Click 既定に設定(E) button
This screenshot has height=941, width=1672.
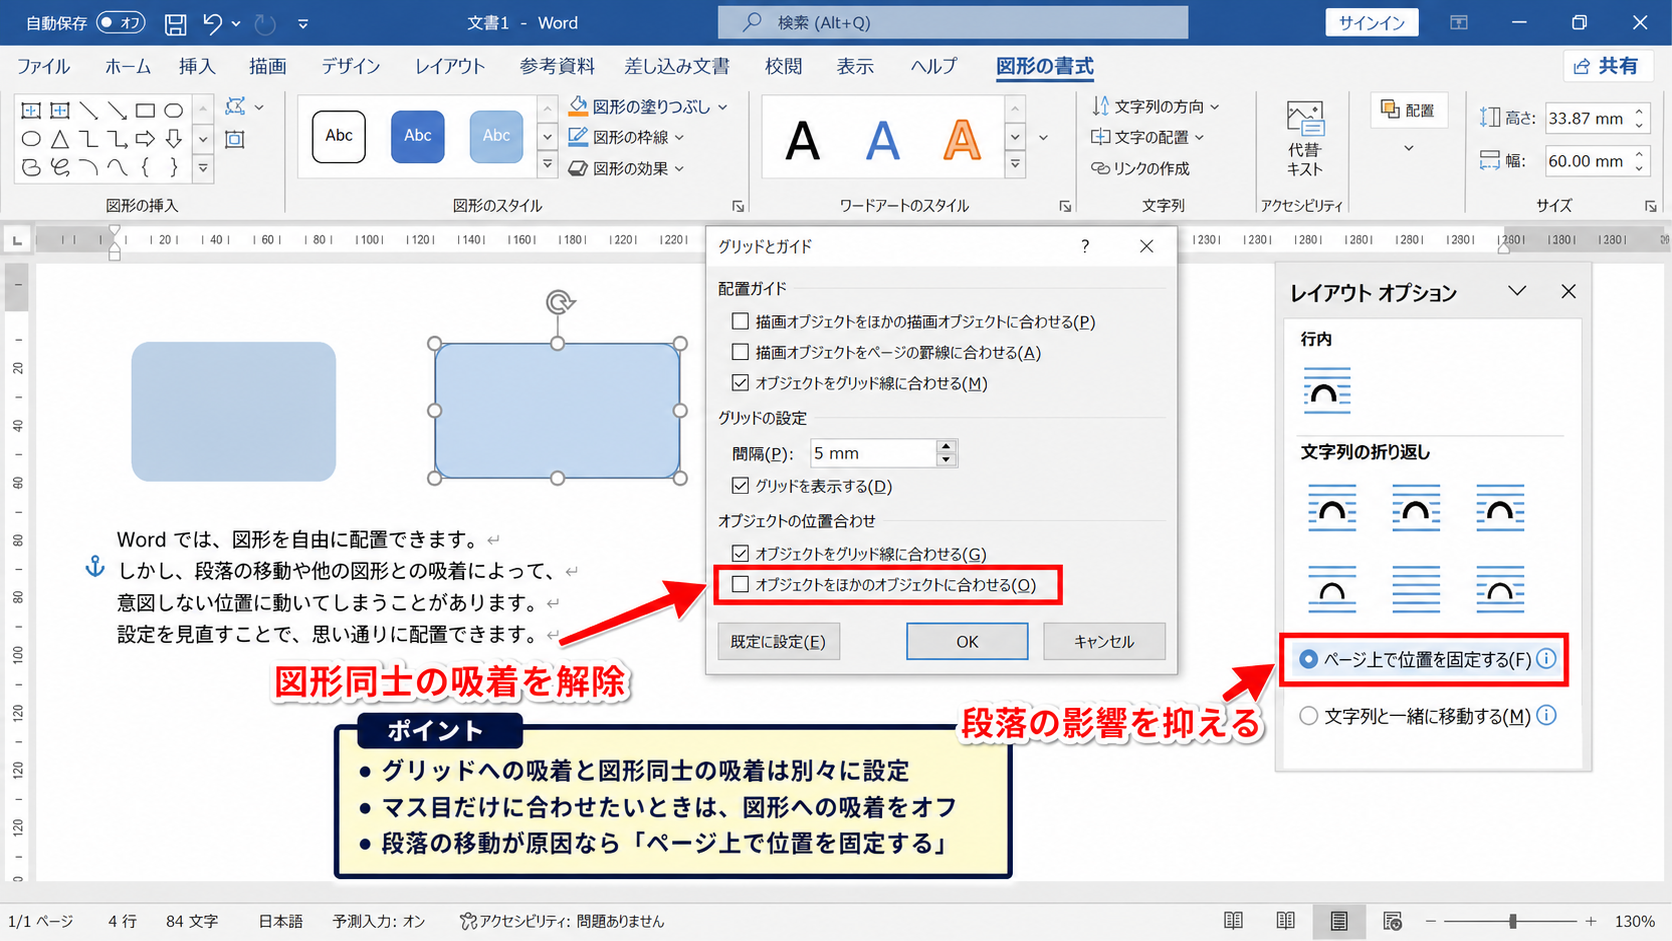(778, 641)
